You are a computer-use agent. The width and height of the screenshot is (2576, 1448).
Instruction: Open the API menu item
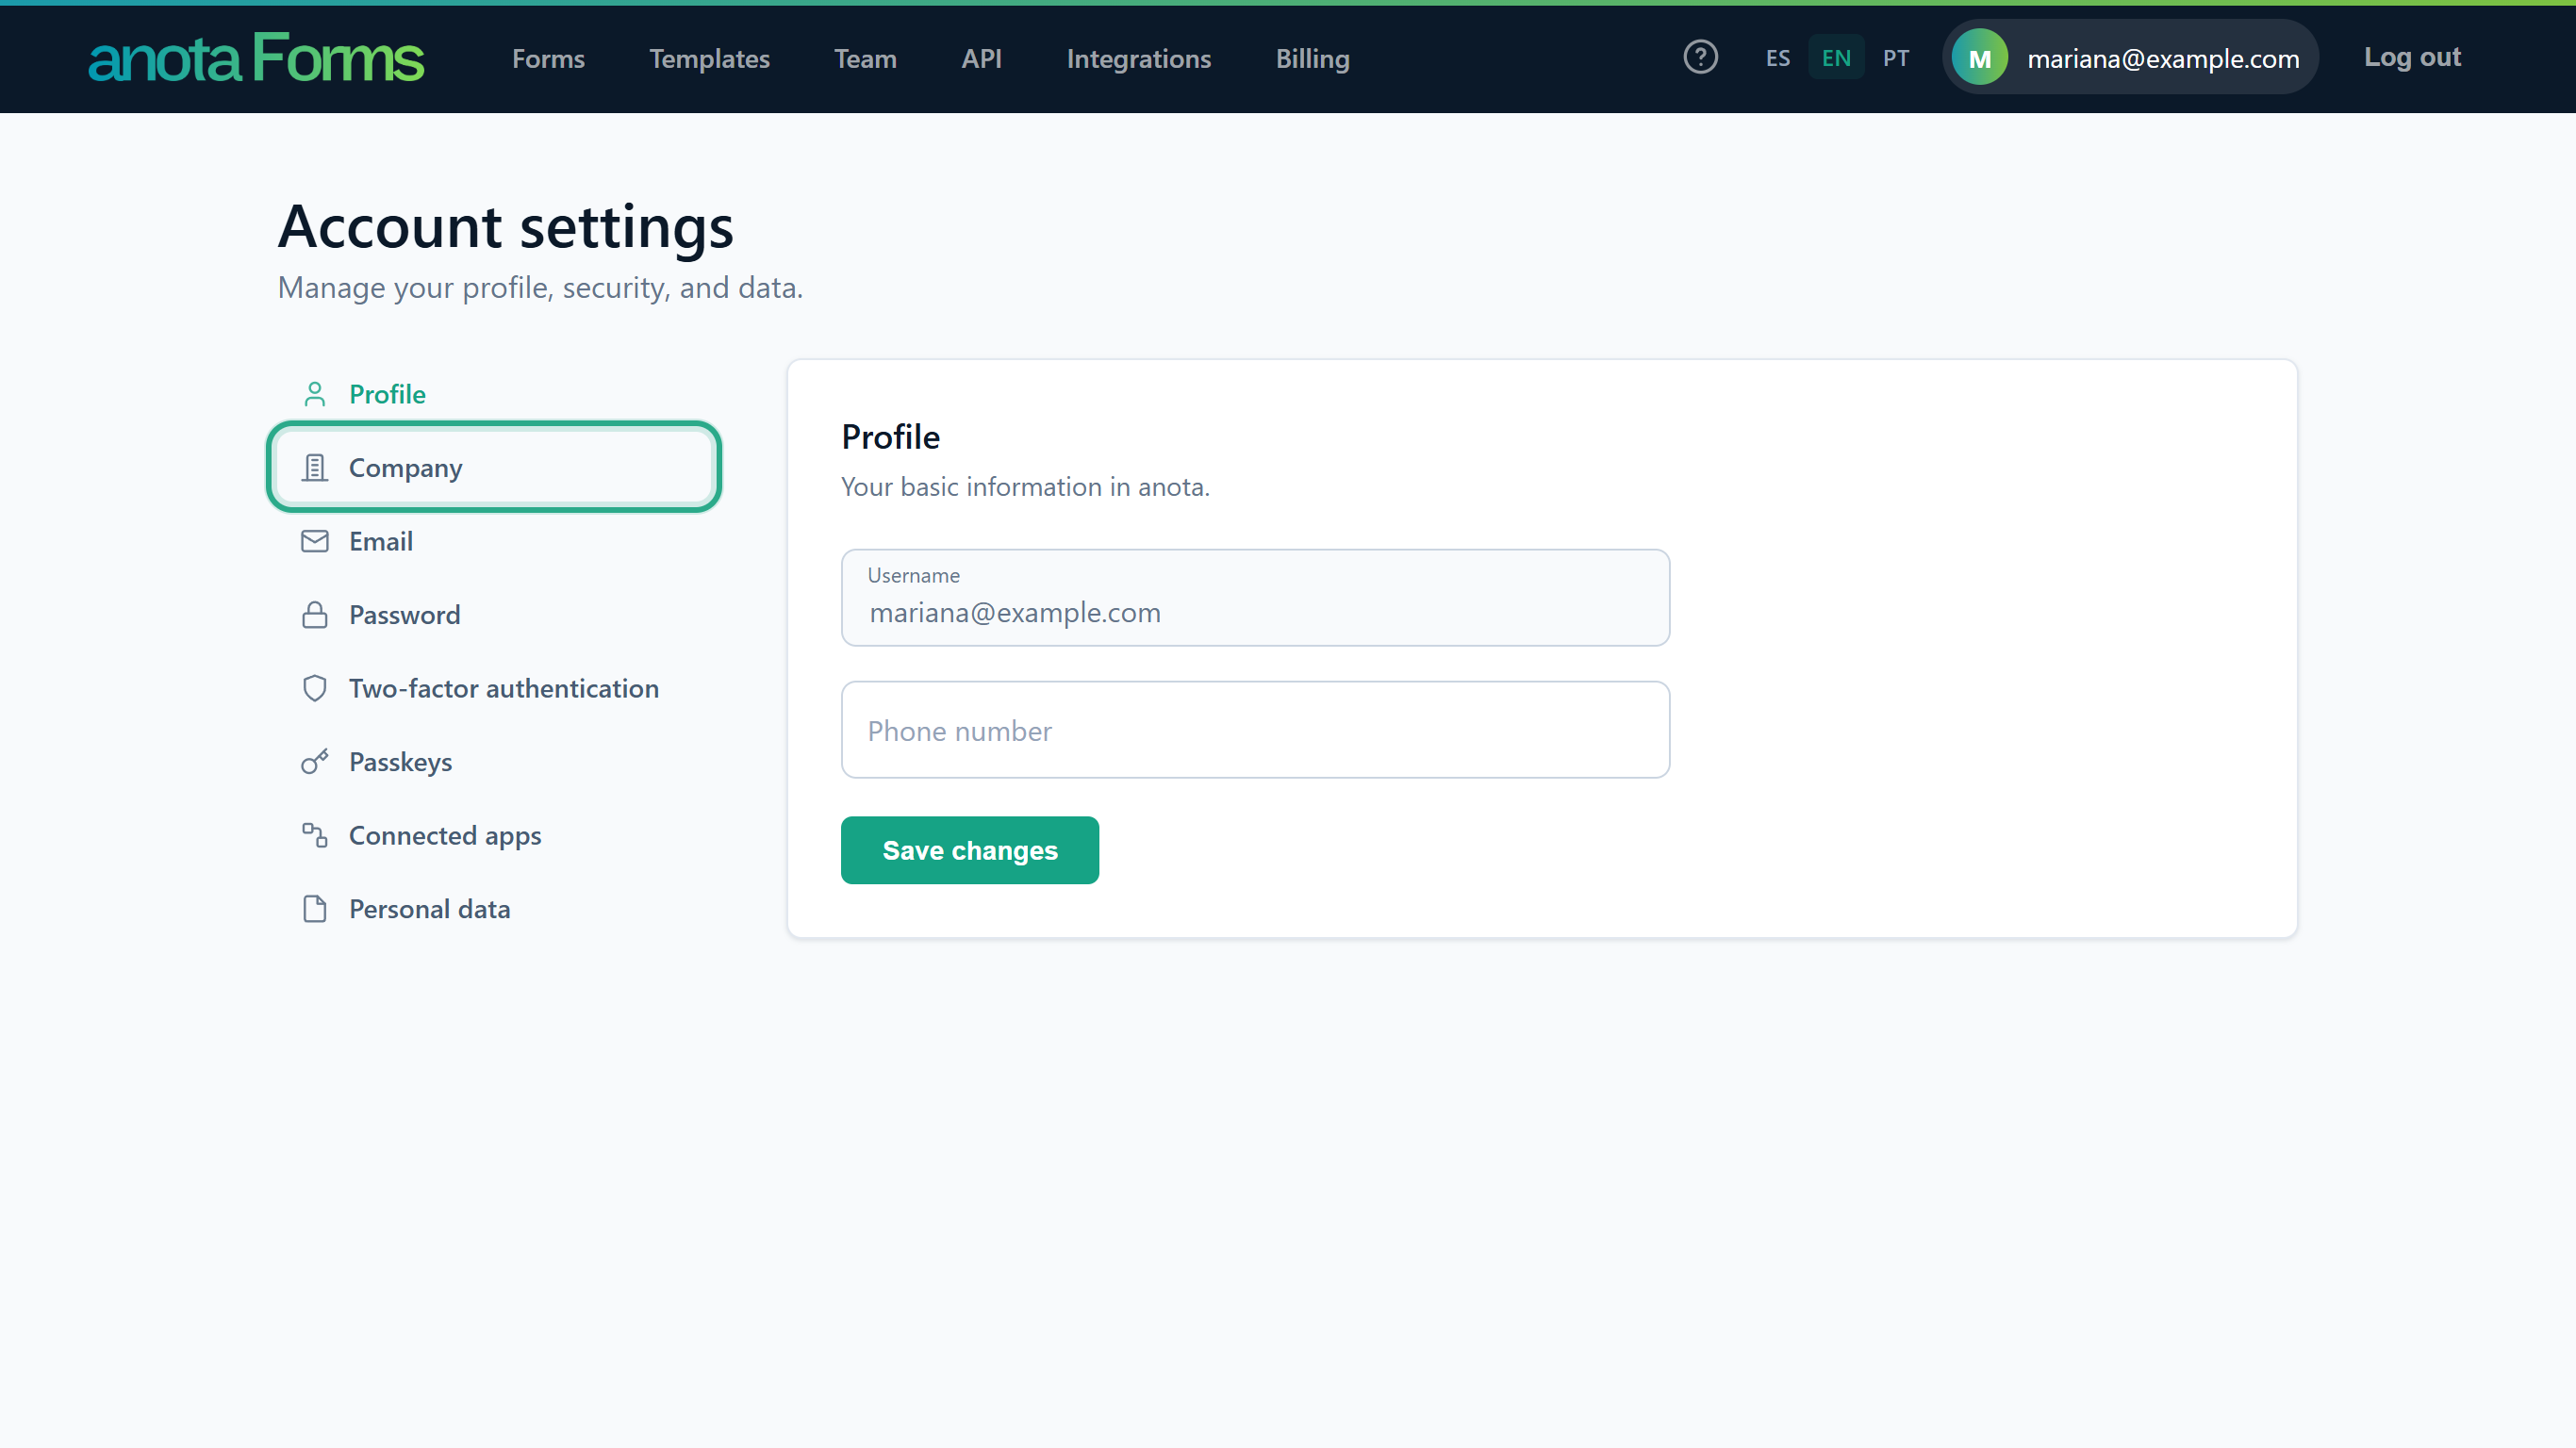pos(981,59)
